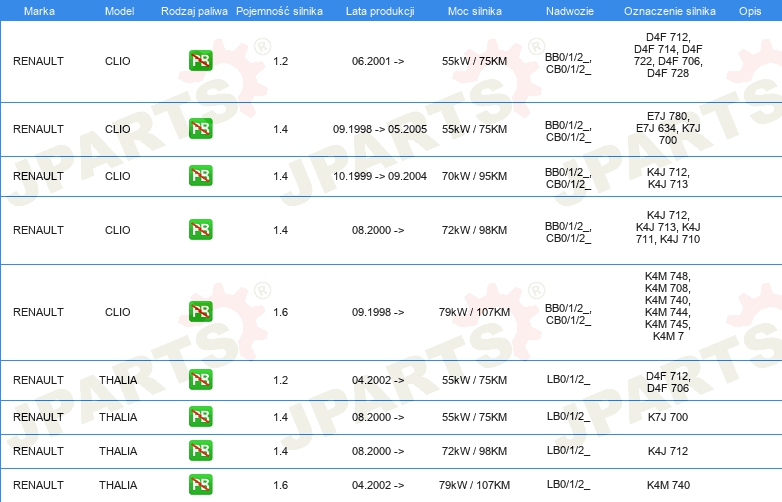
Task: Click THALIA model in the 1.6 row
Action: tap(118, 485)
